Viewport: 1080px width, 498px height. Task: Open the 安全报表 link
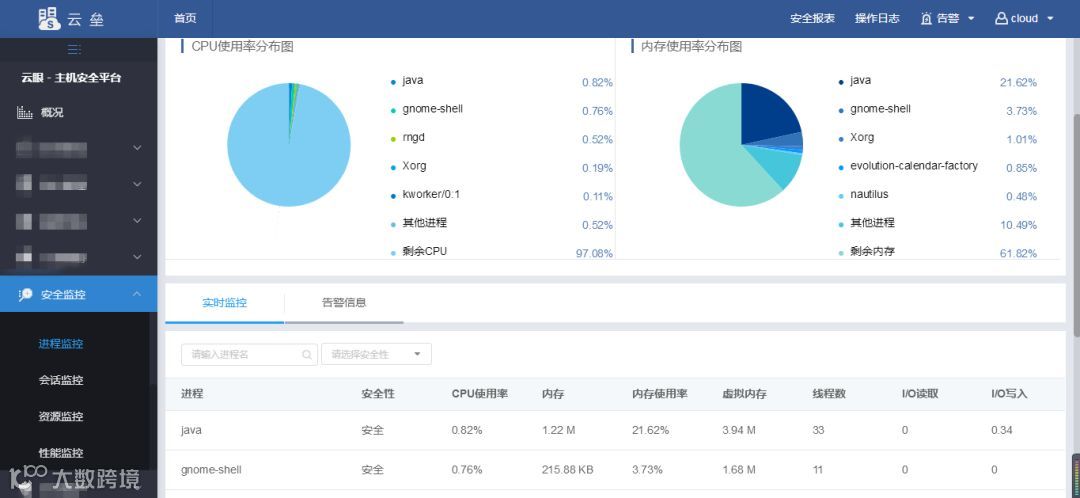click(x=813, y=19)
